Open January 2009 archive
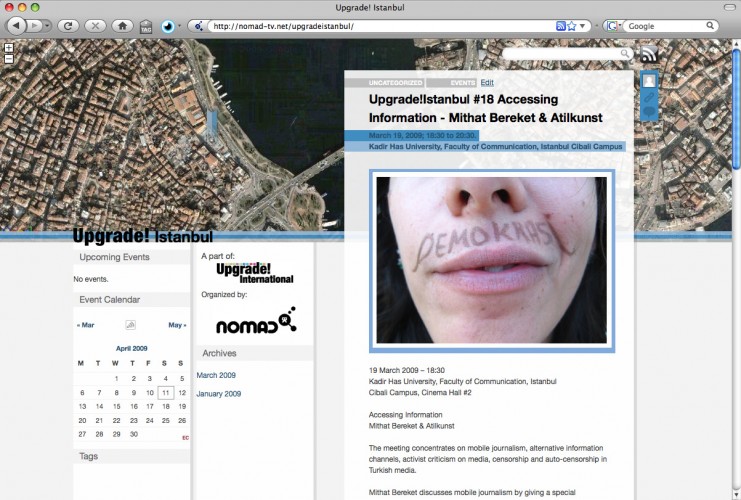 219,394
